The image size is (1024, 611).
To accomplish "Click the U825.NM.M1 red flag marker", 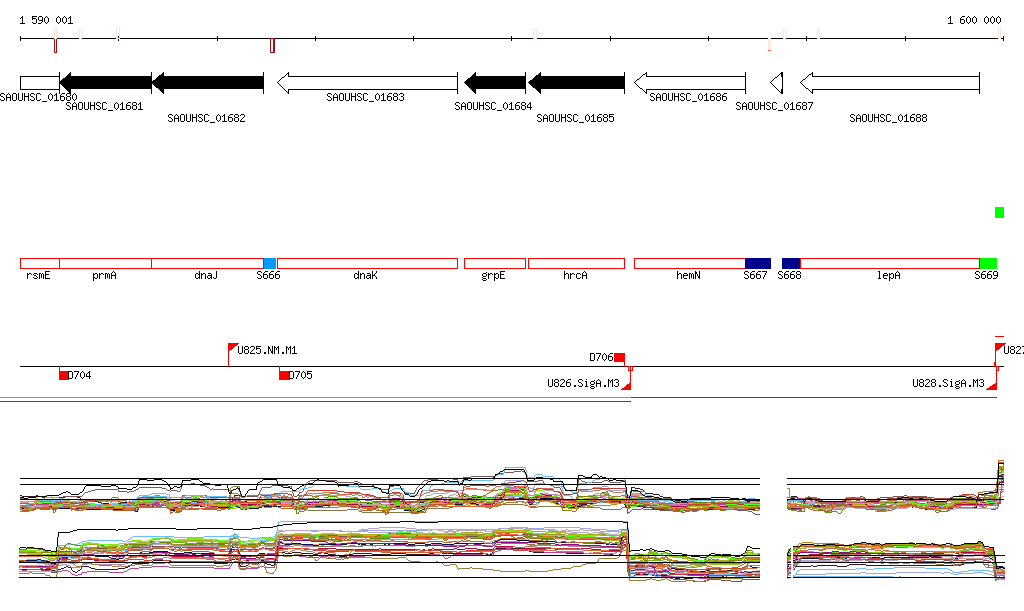I will (233, 350).
